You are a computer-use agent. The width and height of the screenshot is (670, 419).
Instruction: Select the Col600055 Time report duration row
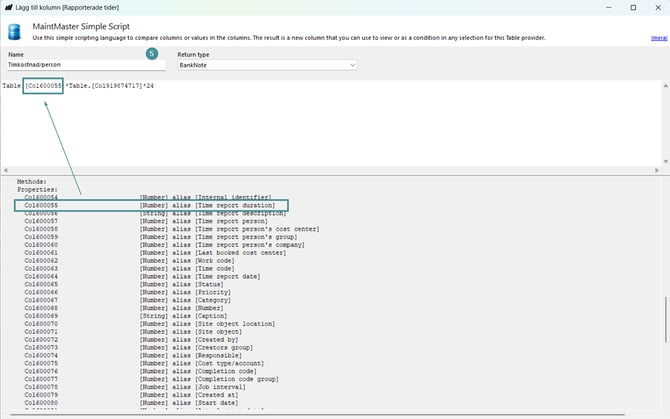pyautogui.click(x=150, y=205)
